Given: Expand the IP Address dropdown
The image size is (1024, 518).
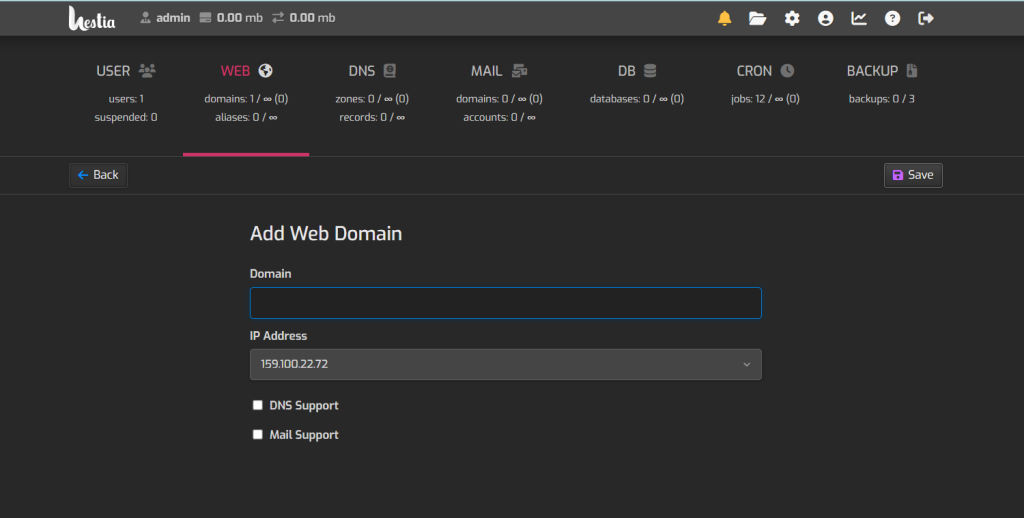Looking at the screenshot, I should [505, 364].
